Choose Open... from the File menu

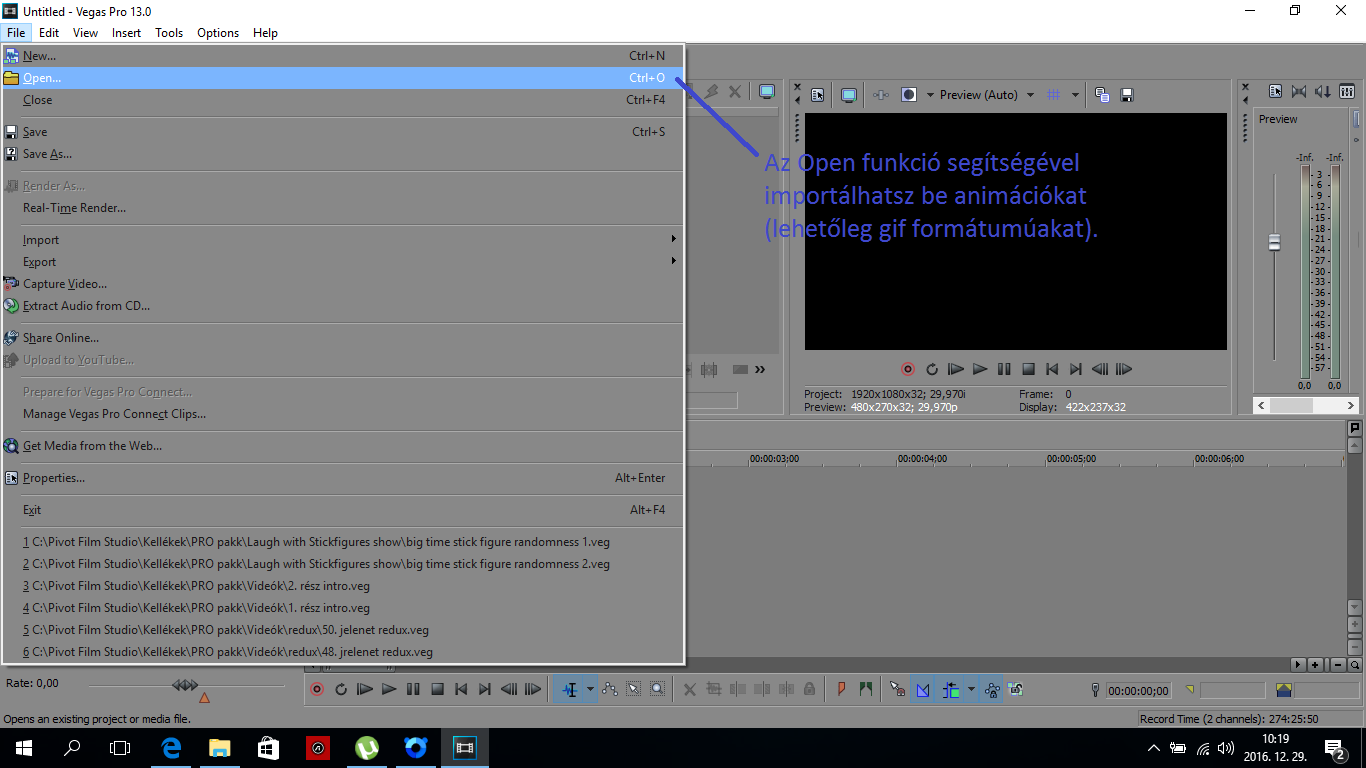point(341,78)
